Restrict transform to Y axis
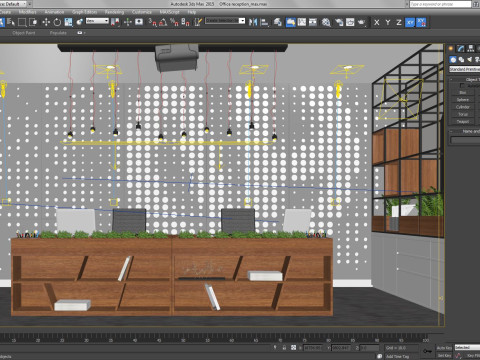 (x=388, y=22)
